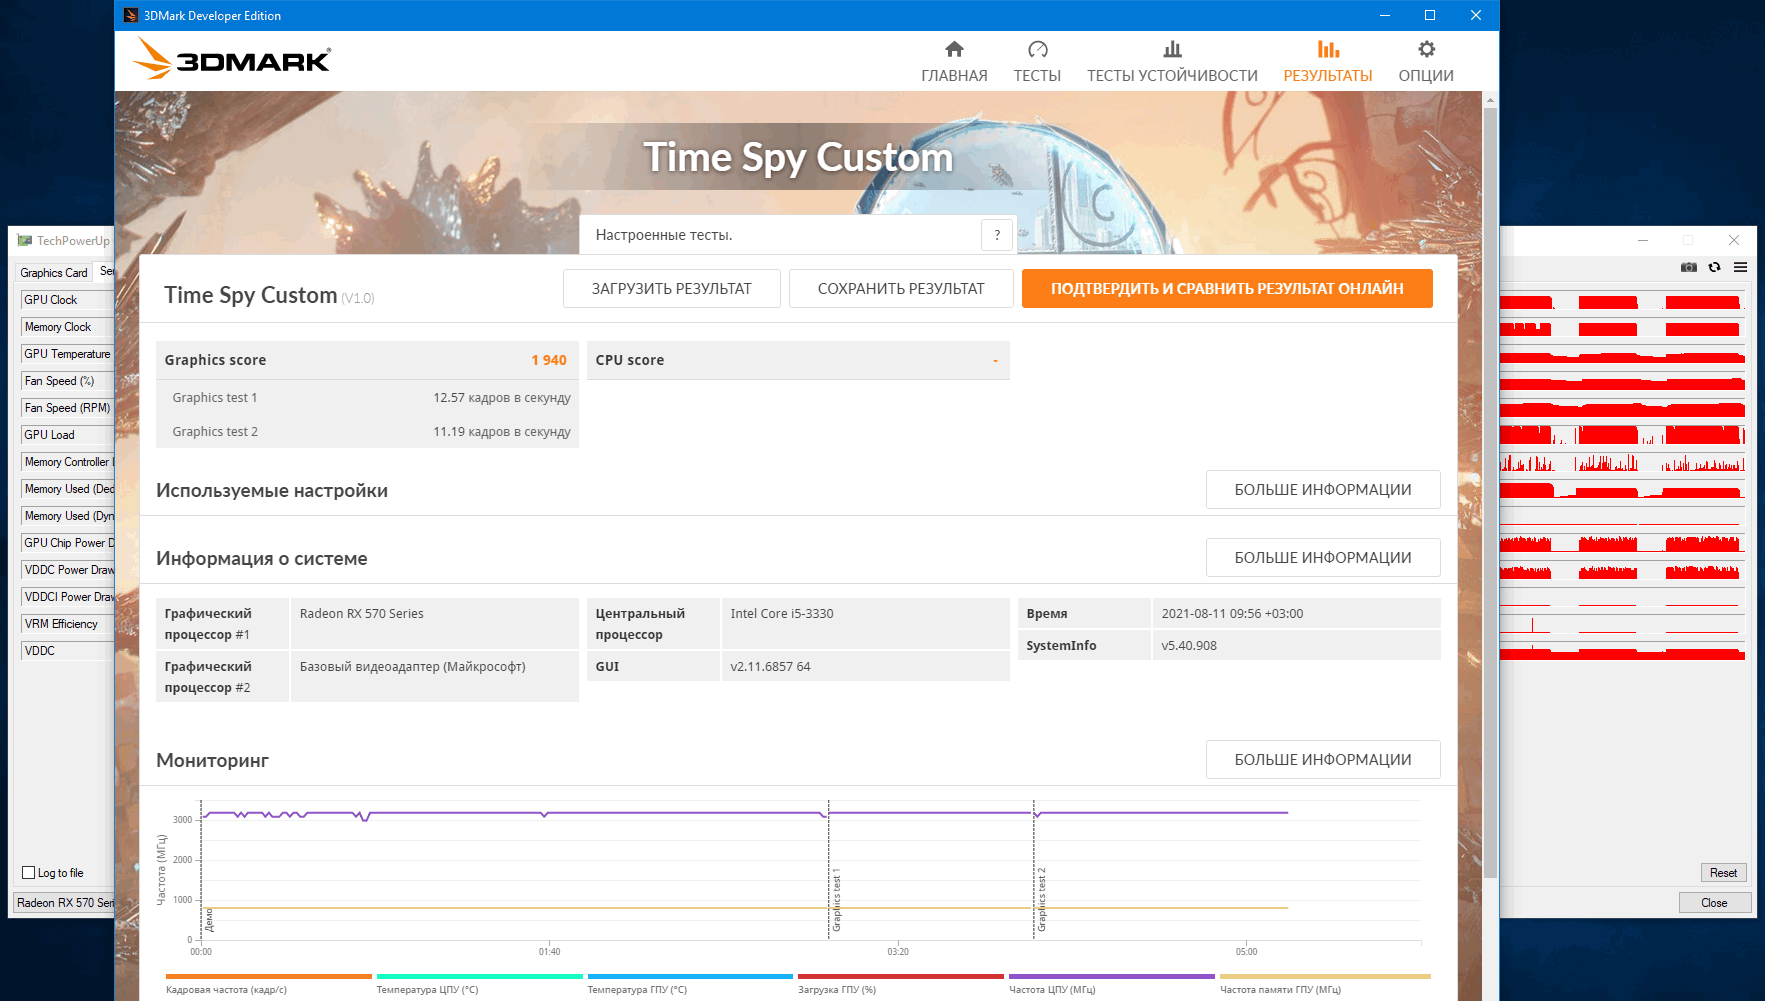Open the ГЛАВНАЯ home tab

954,61
